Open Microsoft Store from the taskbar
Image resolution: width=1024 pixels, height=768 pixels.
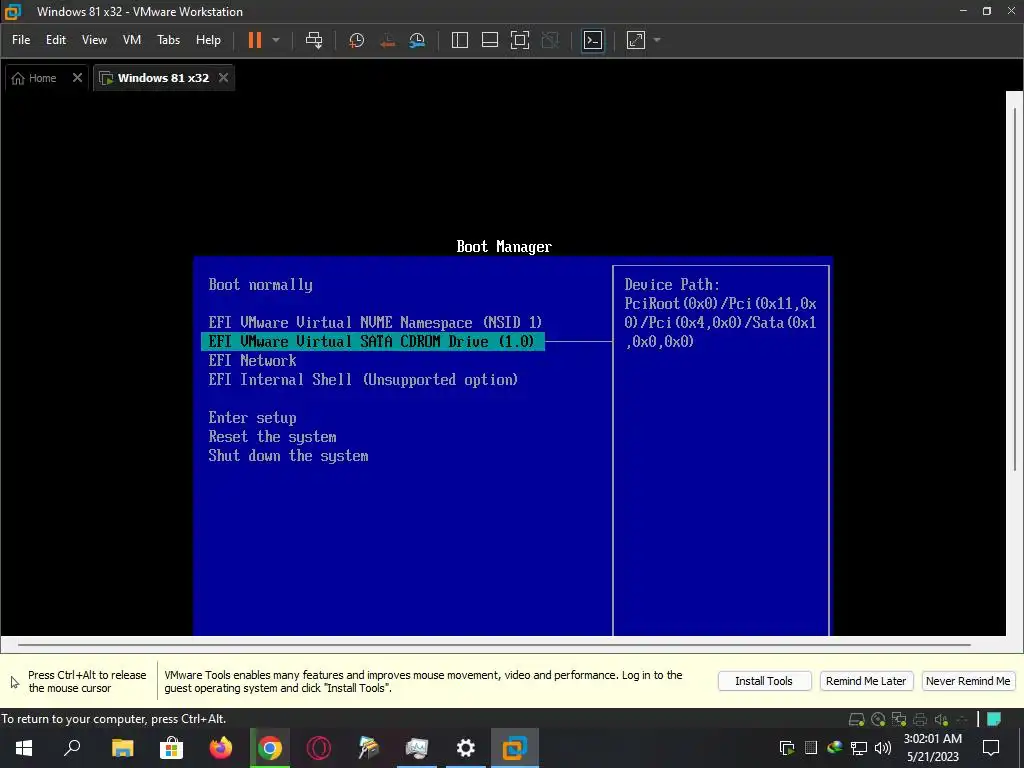(x=171, y=748)
